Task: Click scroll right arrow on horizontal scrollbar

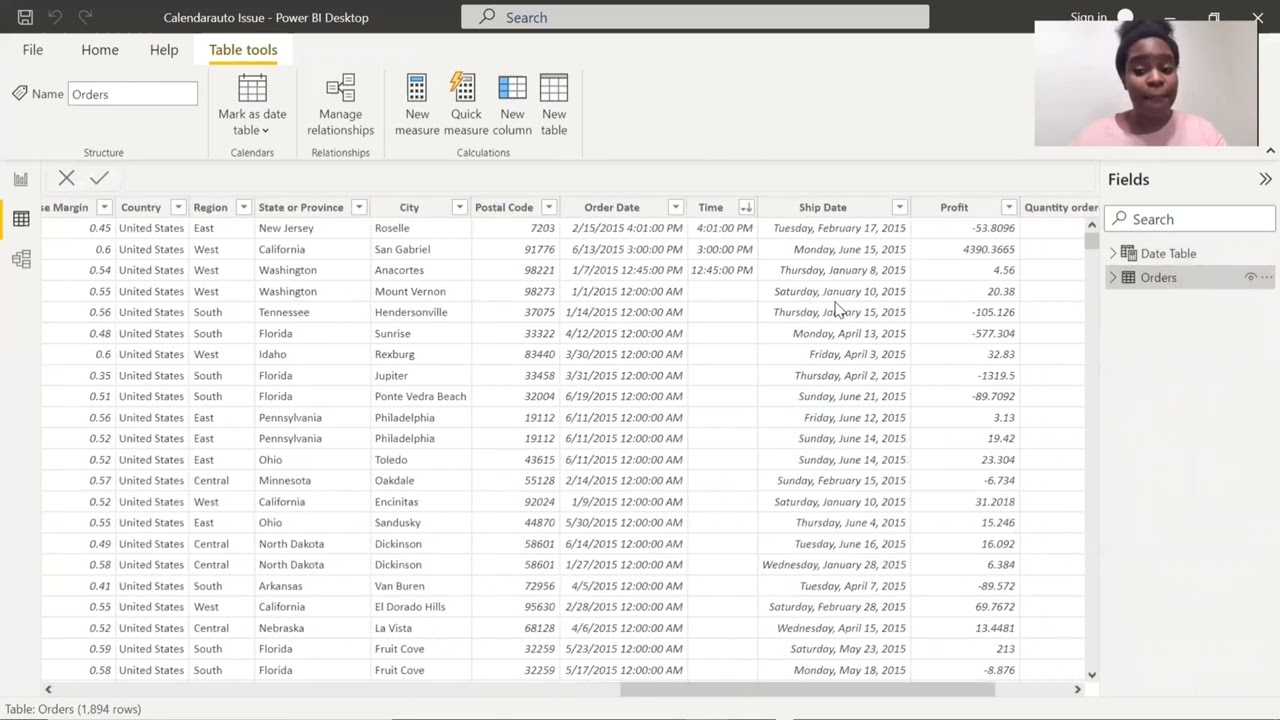Action: pyautogui.click(x=1077, y=689)
